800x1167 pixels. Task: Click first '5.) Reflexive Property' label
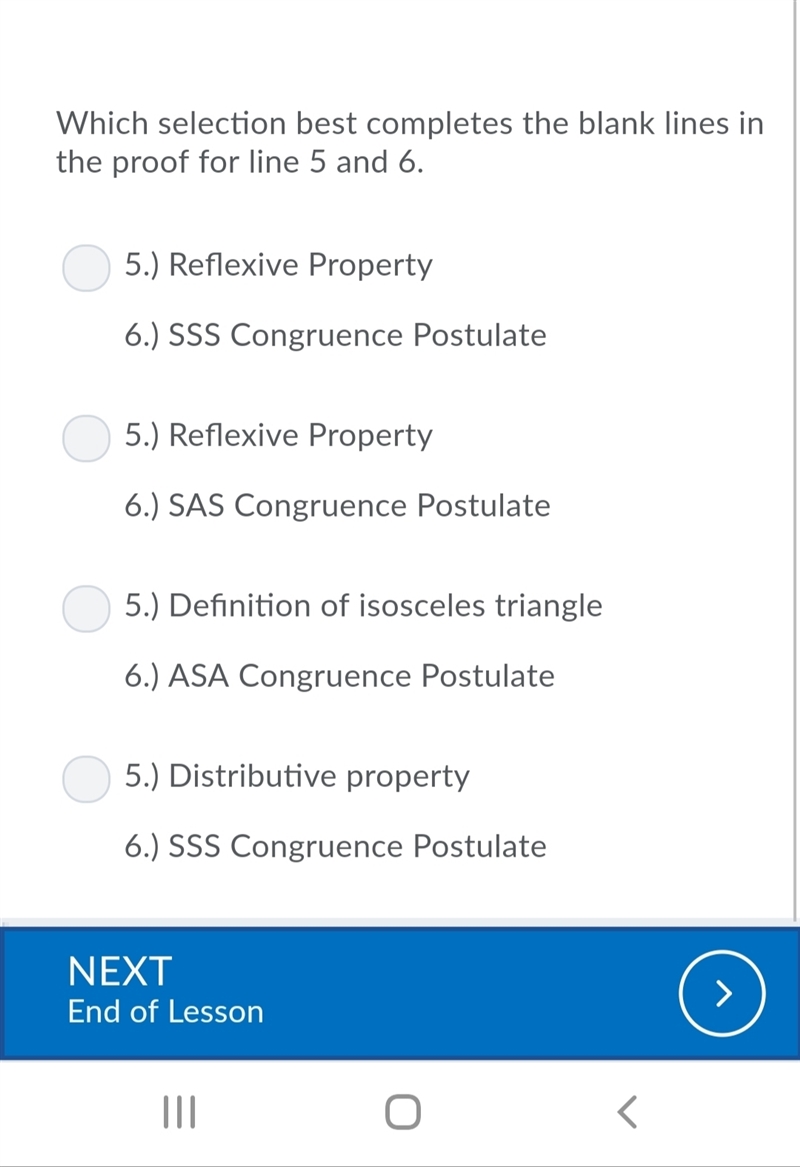[278, 265]
